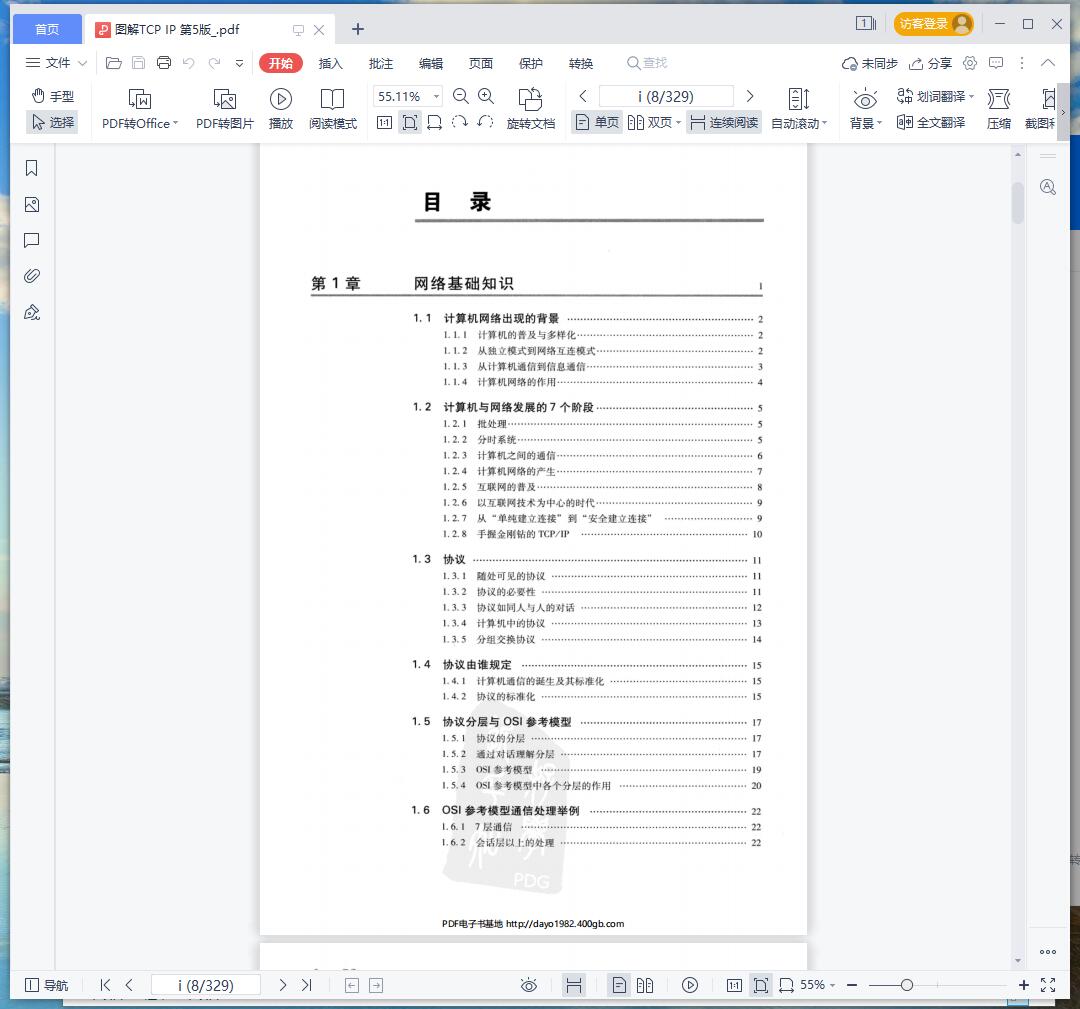Image resolution: width=1080 pixels, height=1009 pixels.
Task: Click fit width icon in ribbon
Action: click(435, 123)
